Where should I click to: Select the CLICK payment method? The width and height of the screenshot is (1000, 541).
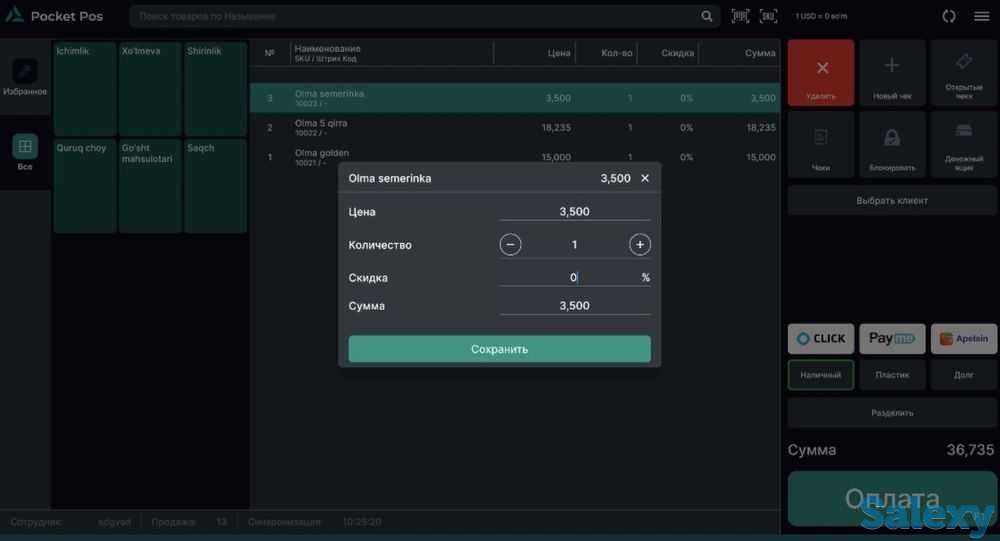[821, 338]
